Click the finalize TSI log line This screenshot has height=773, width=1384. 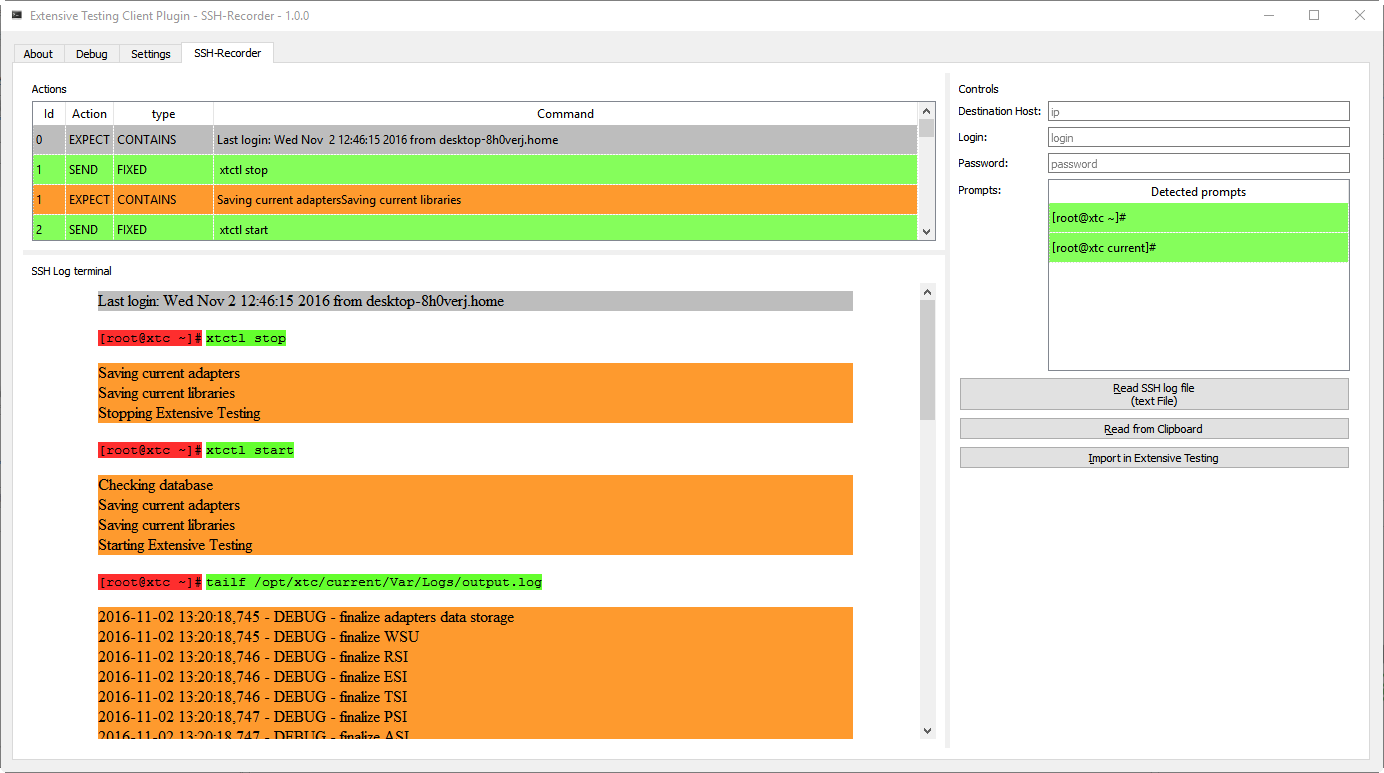coord(253,697)
